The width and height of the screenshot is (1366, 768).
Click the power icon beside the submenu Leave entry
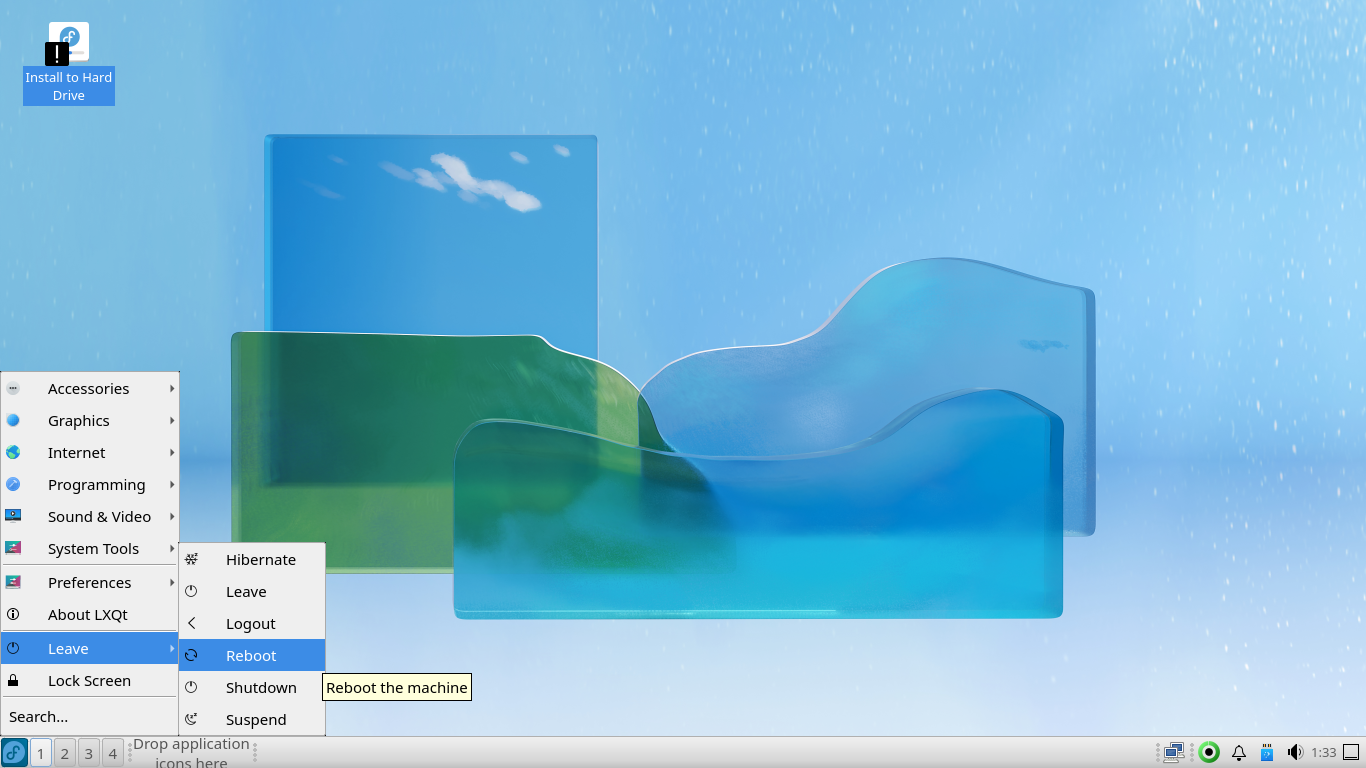[x=192, y=591]
